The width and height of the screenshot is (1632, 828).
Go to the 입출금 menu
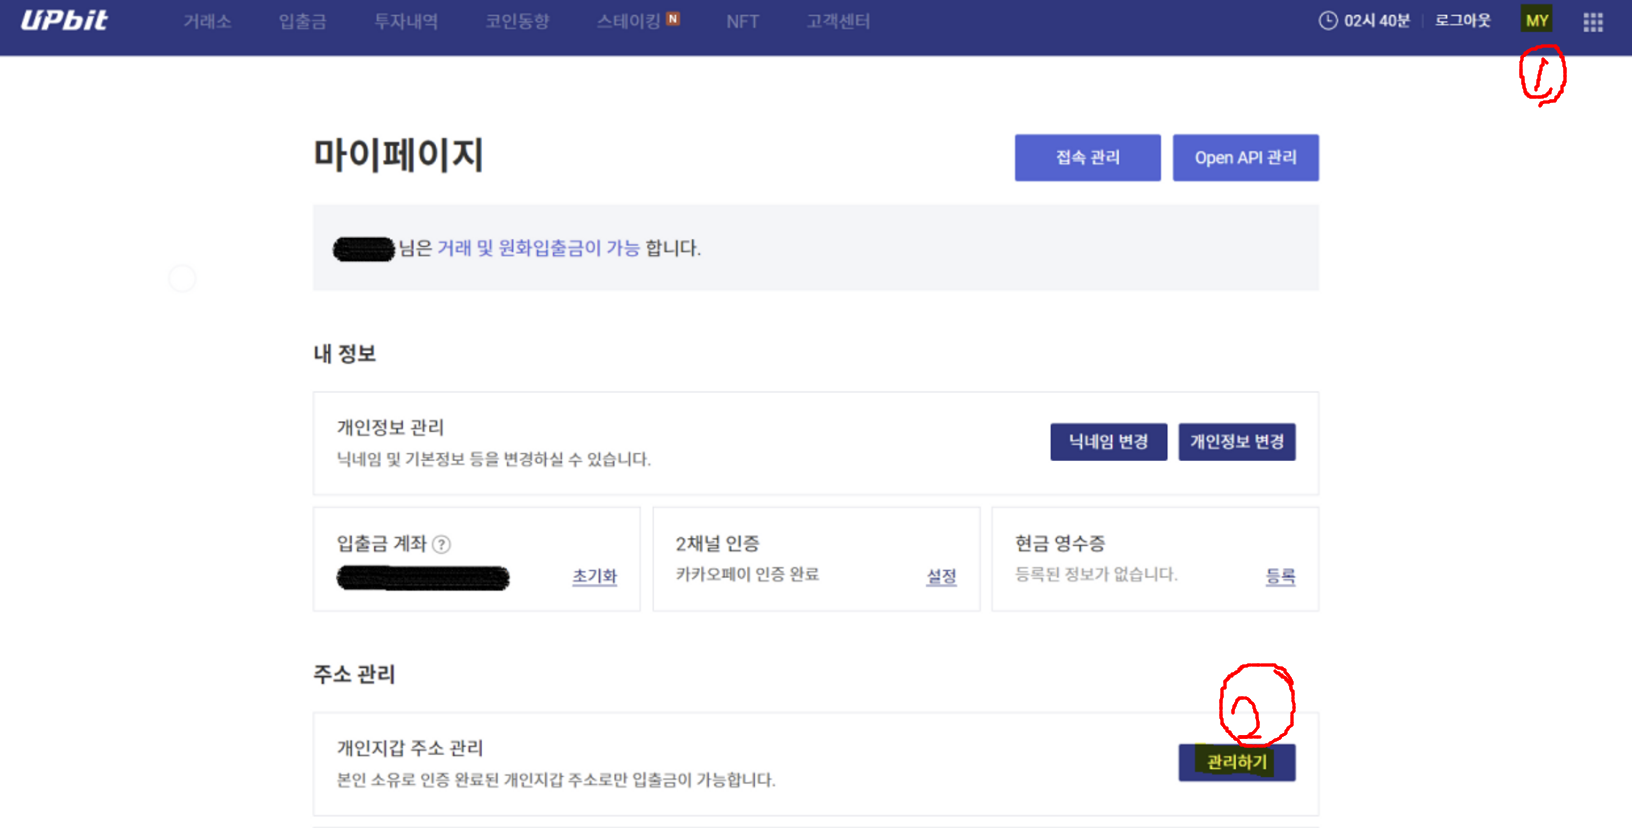302,21
